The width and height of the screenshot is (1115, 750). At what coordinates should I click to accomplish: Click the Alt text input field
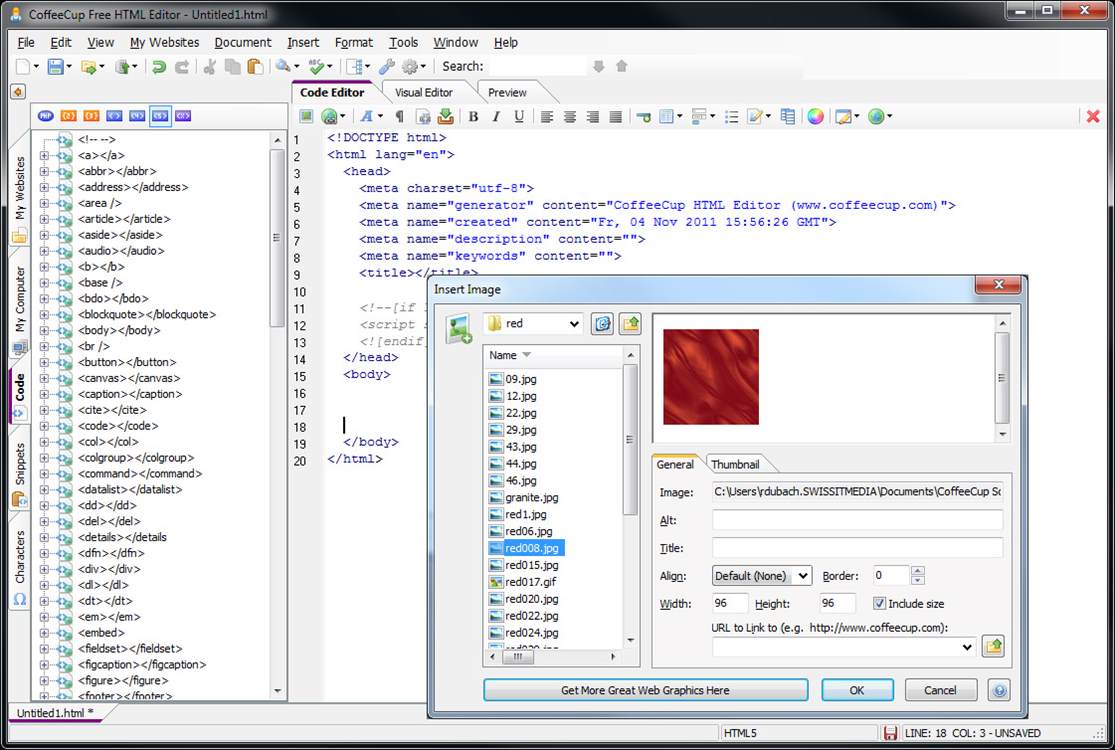(x=858, y=520)
